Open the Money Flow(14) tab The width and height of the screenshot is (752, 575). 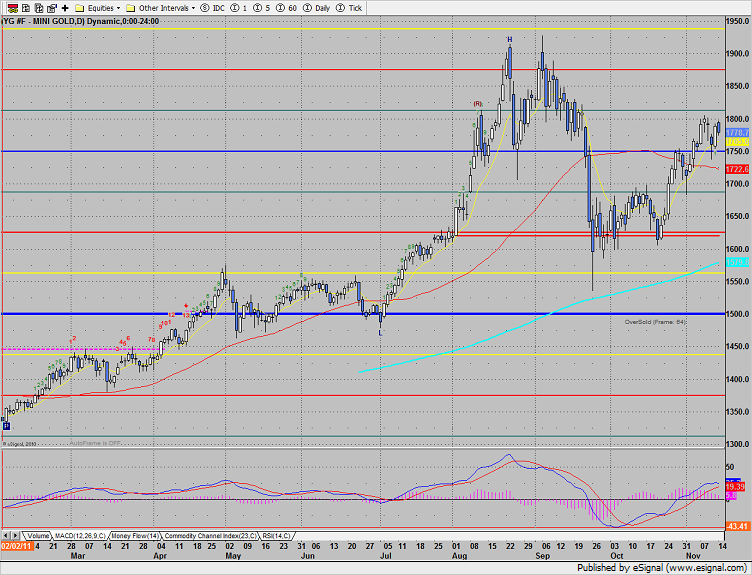tap(135, 536)
